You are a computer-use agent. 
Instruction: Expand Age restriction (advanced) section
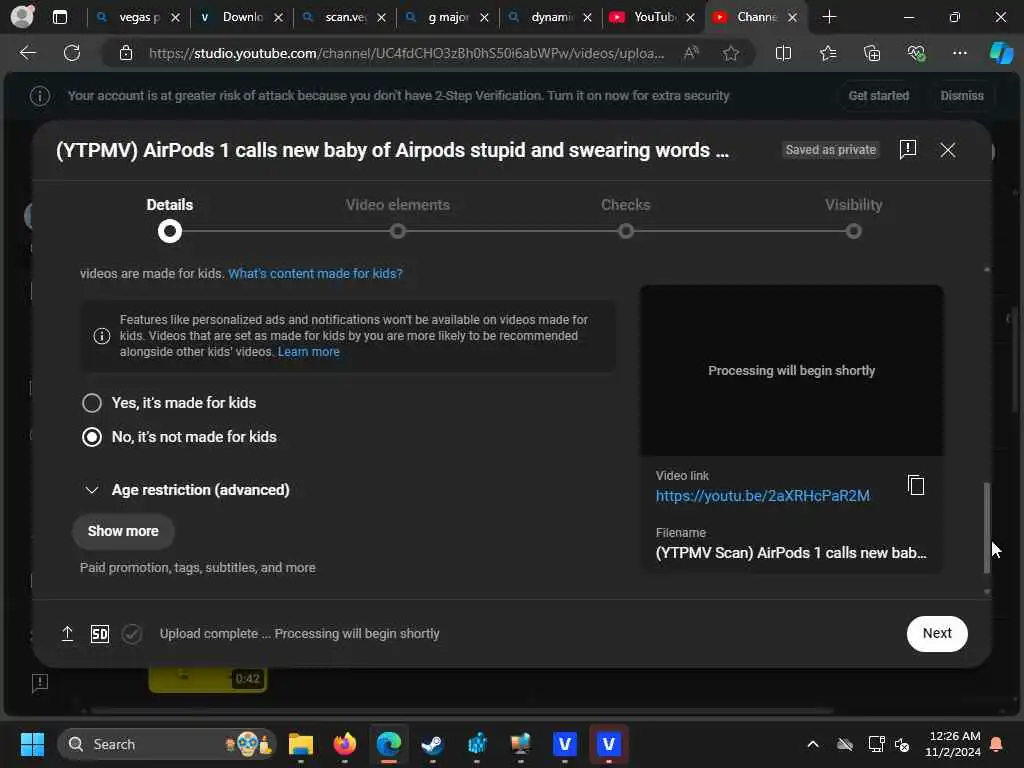pyautogui.click(x=188, y=490)
